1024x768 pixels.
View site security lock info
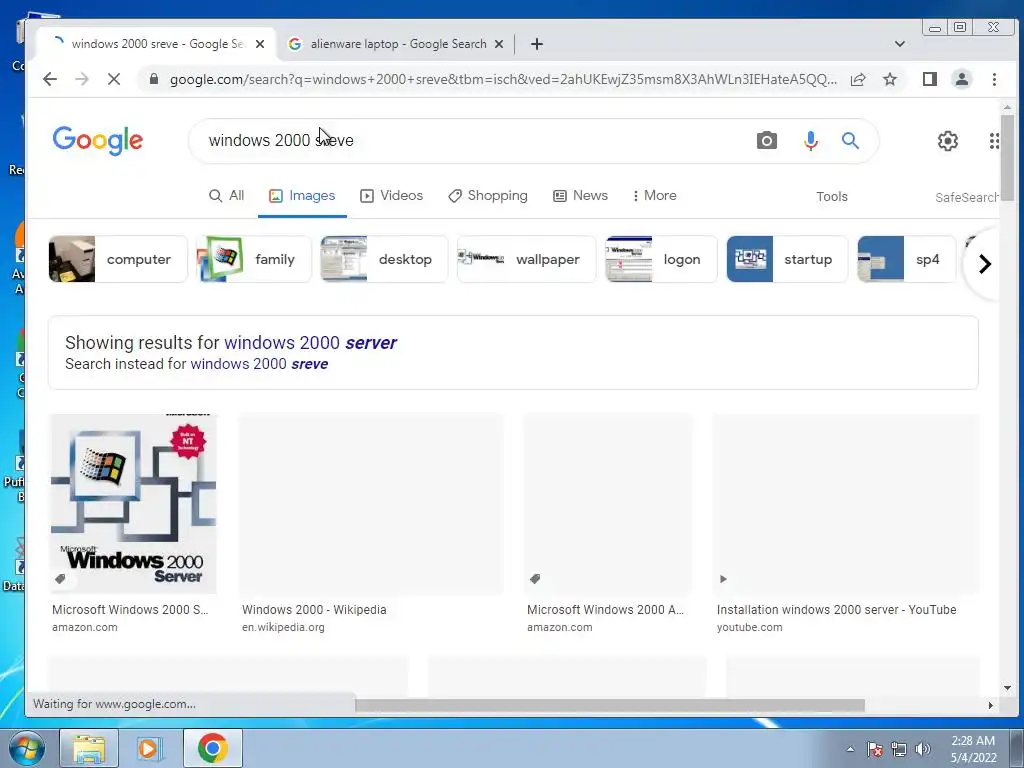coord(153,79)
